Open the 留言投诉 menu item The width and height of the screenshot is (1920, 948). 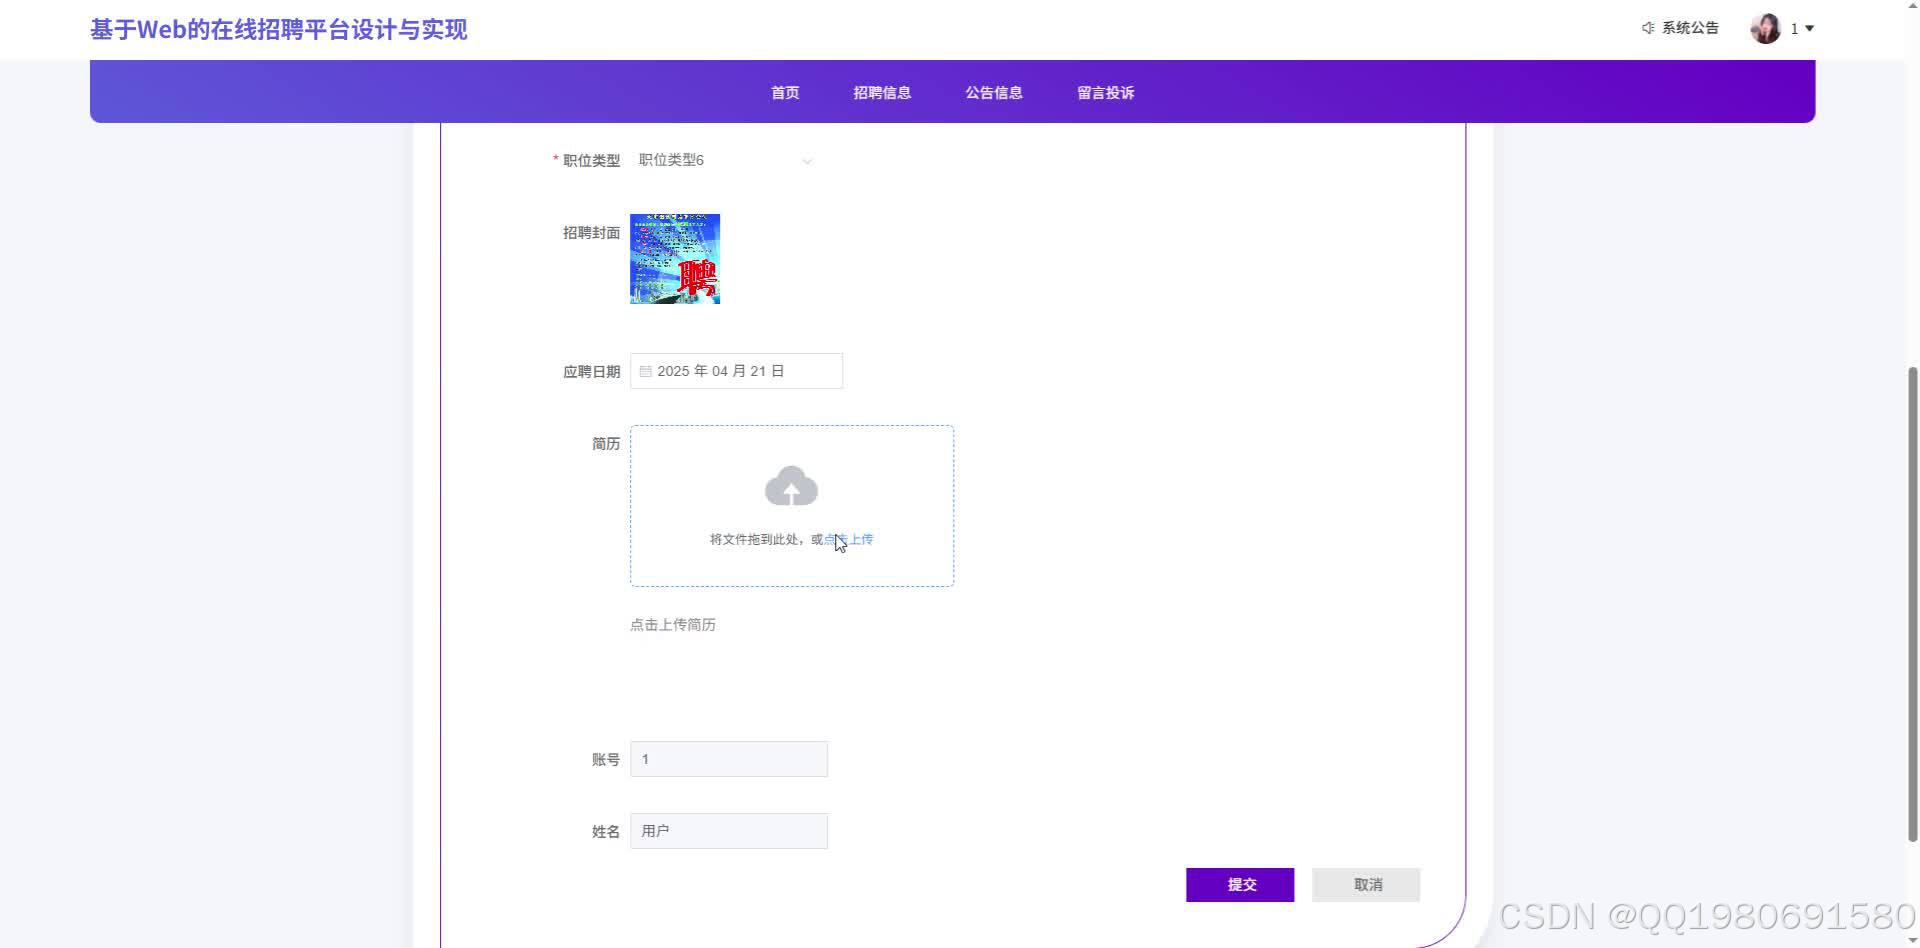tap(1105, 92)
